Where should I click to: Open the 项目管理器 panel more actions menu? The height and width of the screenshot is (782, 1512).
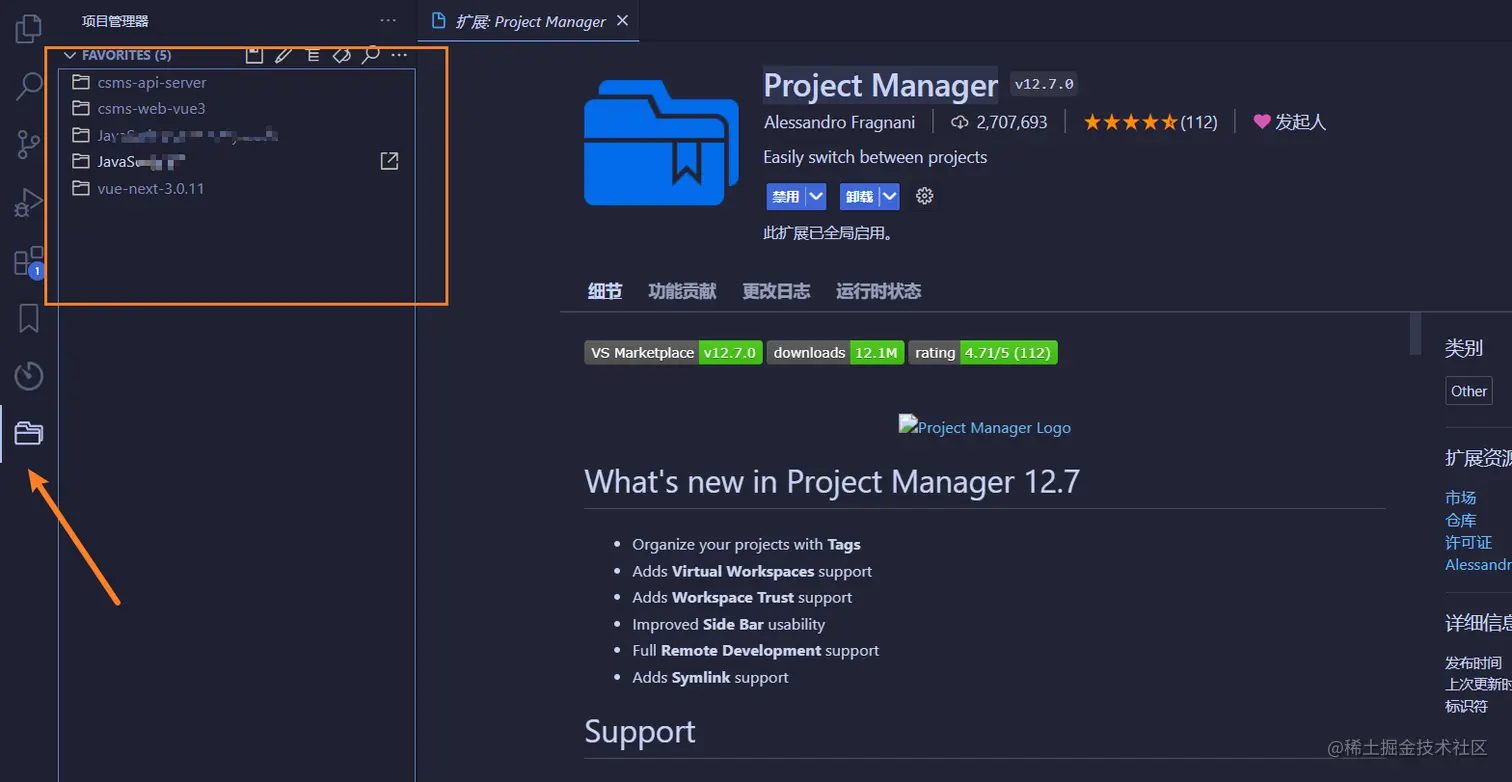pos(388,21)
